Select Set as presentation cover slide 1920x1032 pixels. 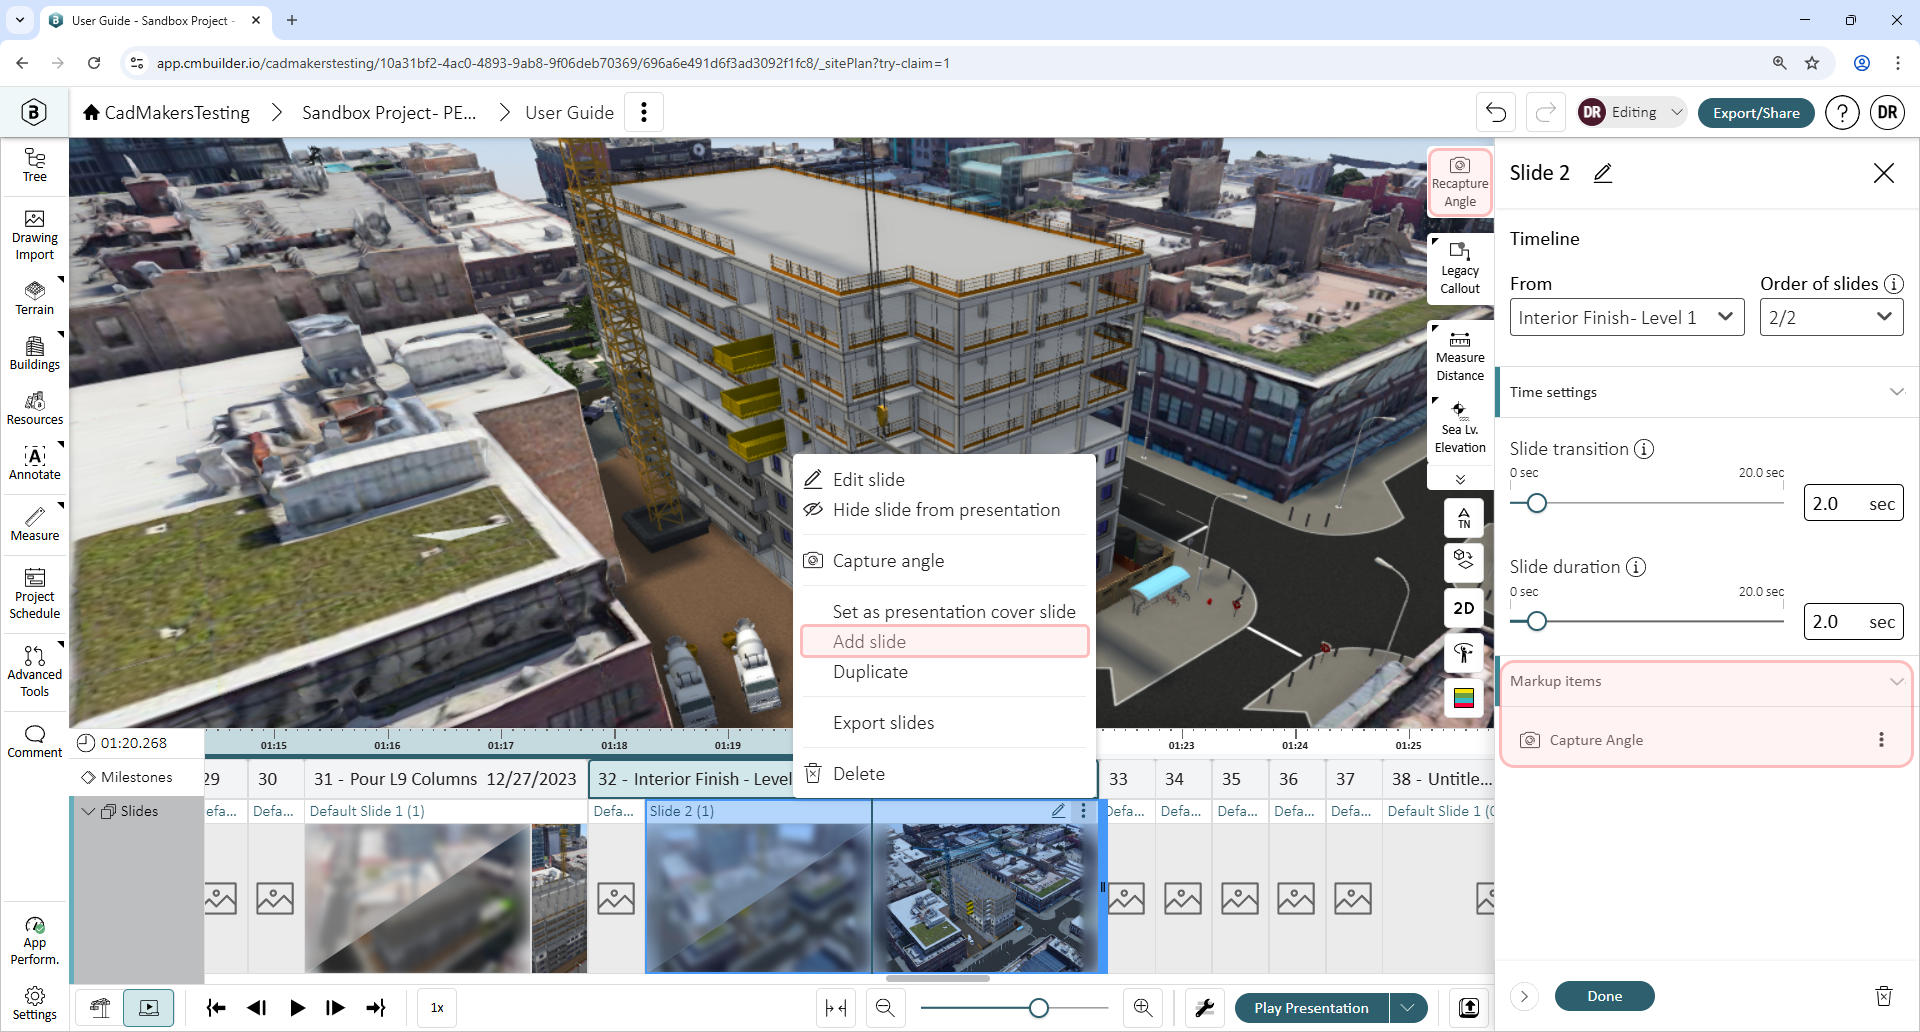tap(945, 611)
